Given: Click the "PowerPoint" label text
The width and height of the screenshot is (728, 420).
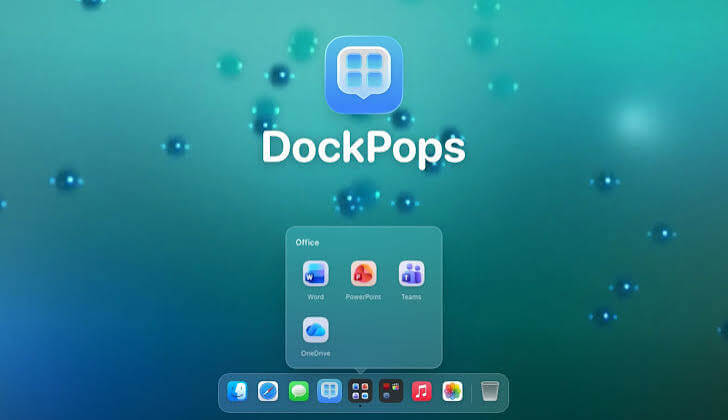Looking at the screenshot, I should (364, 297).
